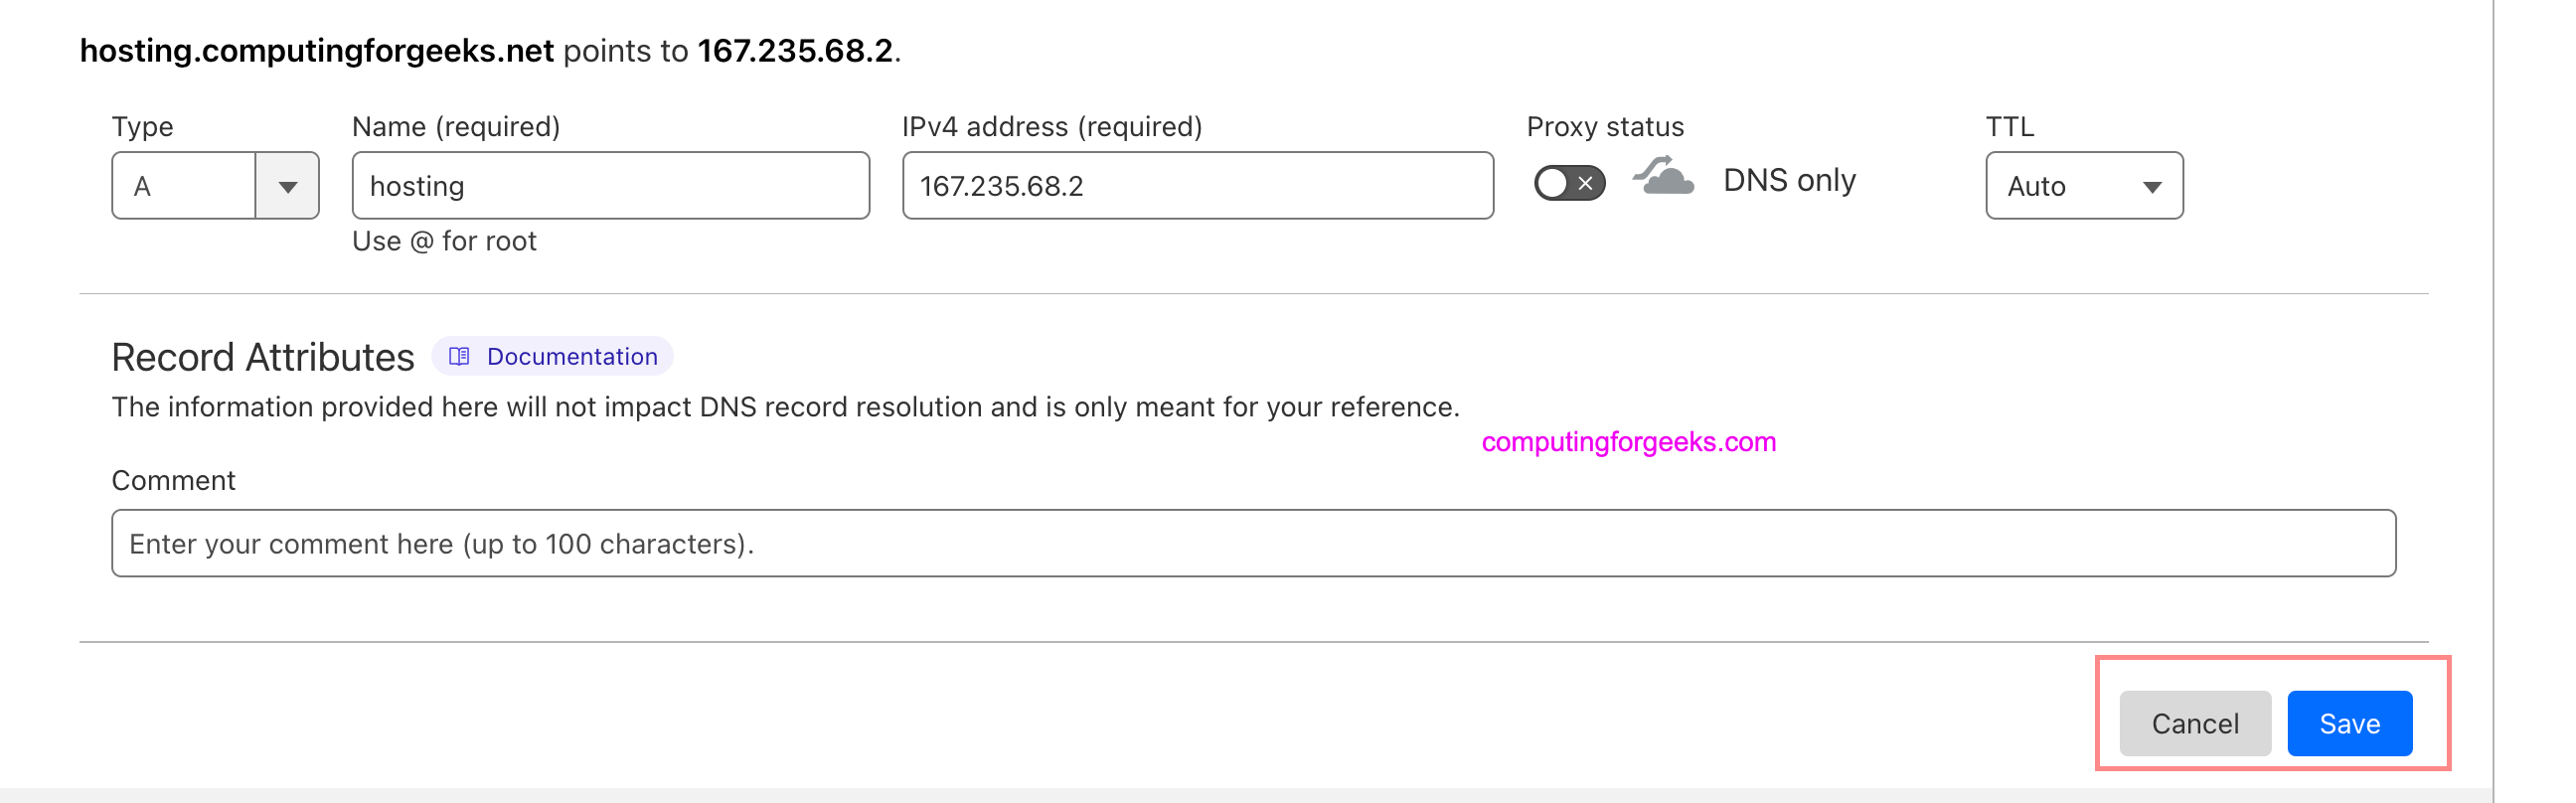Open the Type dropdown arrow
The width and height of the screenshot is (2576, 803).
coord(288,186)
